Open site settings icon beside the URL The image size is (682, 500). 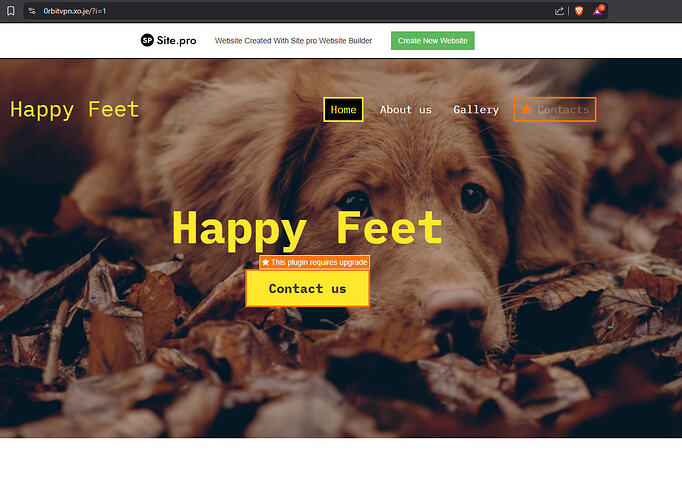point(32,10)
